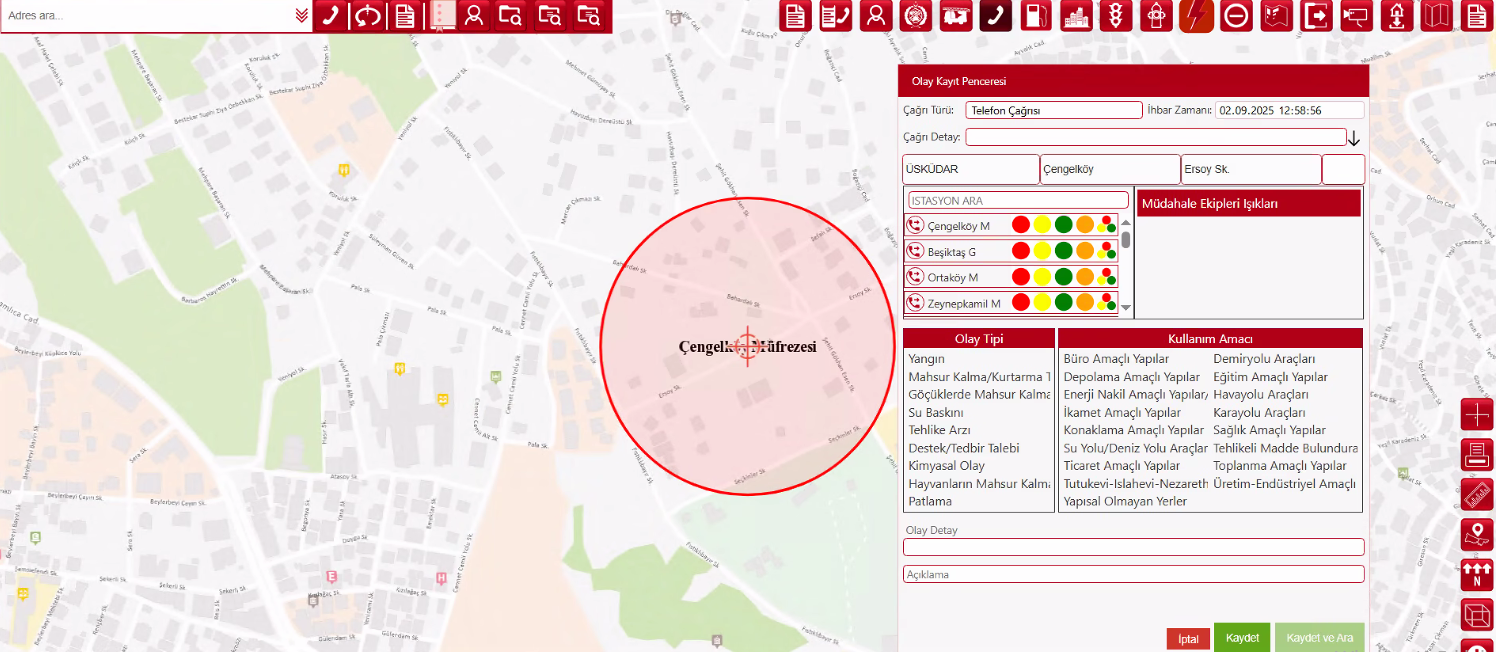The image size is (1496, 652).
Task: Select Sağlık Amaçlı Yapılar usage
Action: coord(1269,430)
